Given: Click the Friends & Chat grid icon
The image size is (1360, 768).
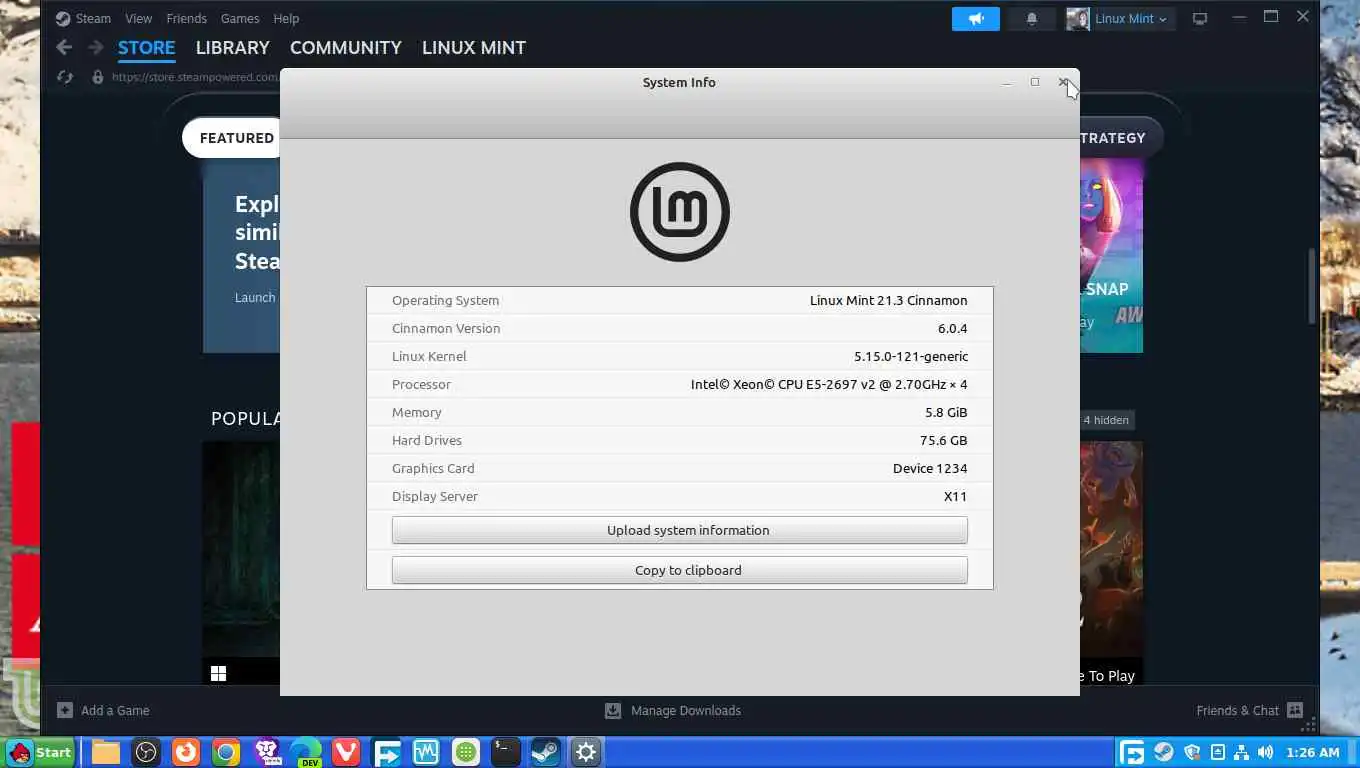Looking at the screenshot, I should tap(1295, 710).
